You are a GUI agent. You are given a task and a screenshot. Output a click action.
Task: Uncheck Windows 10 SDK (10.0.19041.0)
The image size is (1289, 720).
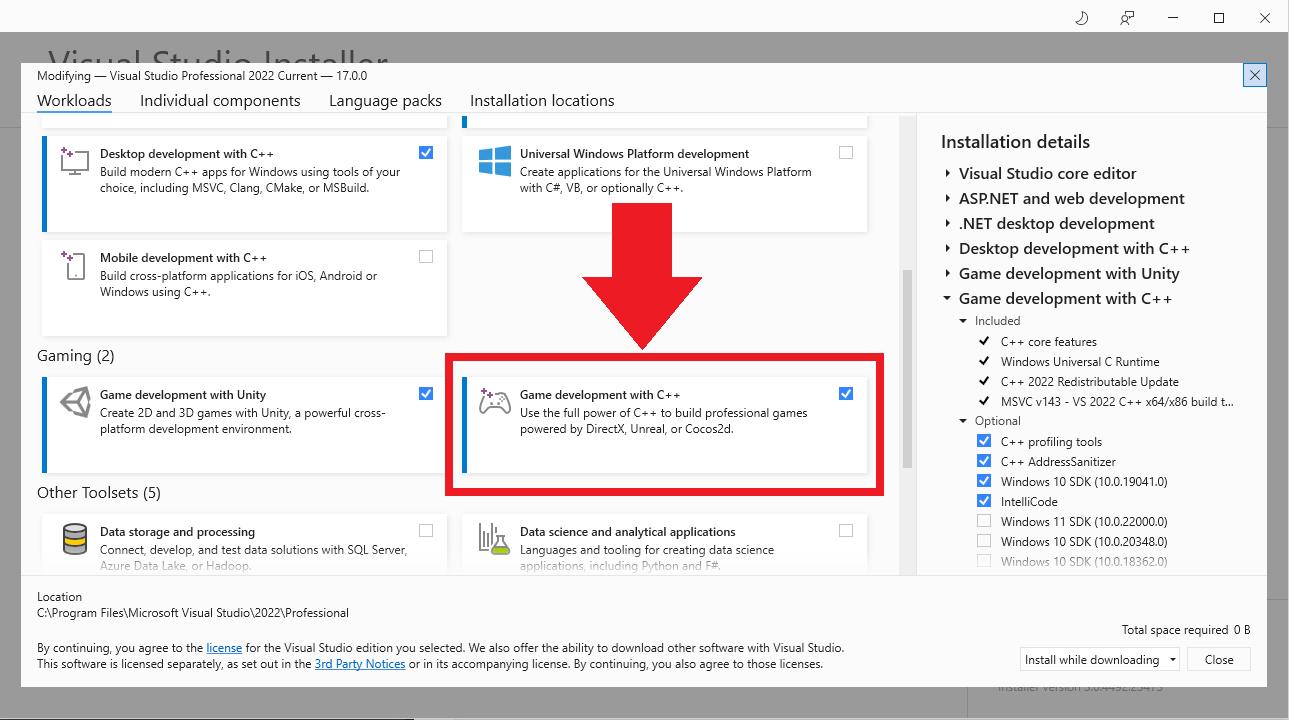[984, 481]
